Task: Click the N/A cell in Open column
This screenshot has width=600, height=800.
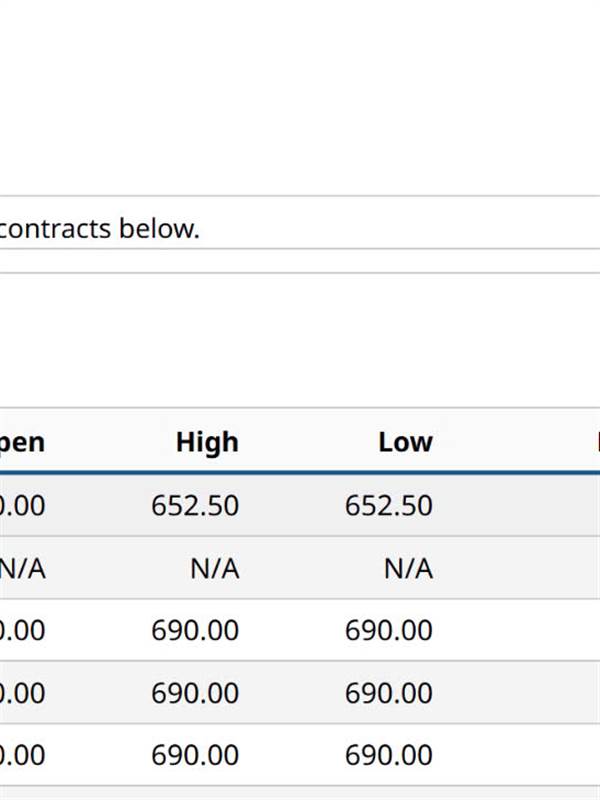Action: coord(22,569)
